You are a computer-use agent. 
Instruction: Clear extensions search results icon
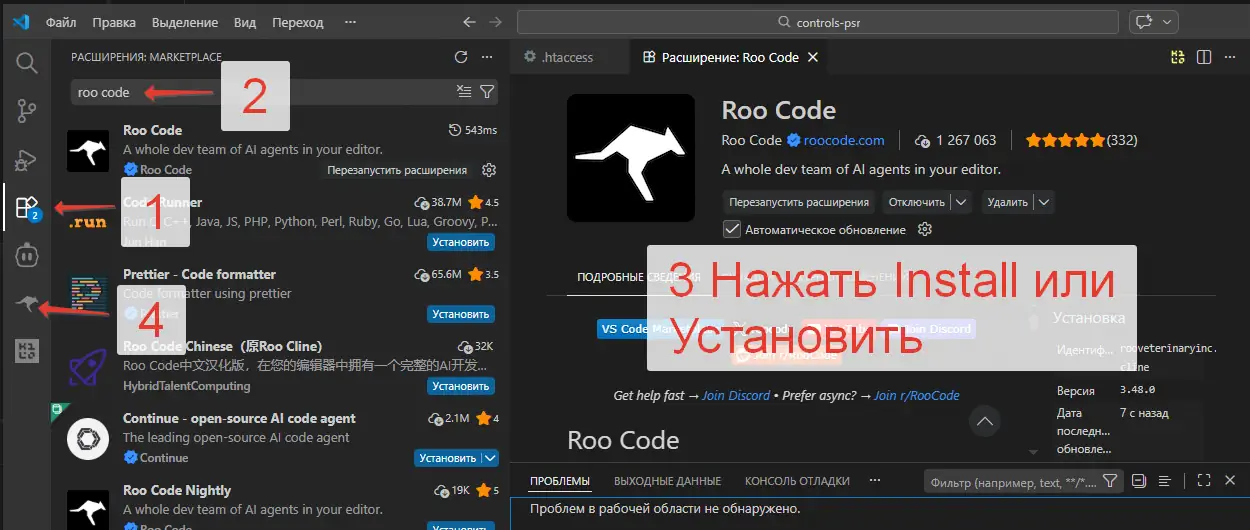[x=463, y=92]
